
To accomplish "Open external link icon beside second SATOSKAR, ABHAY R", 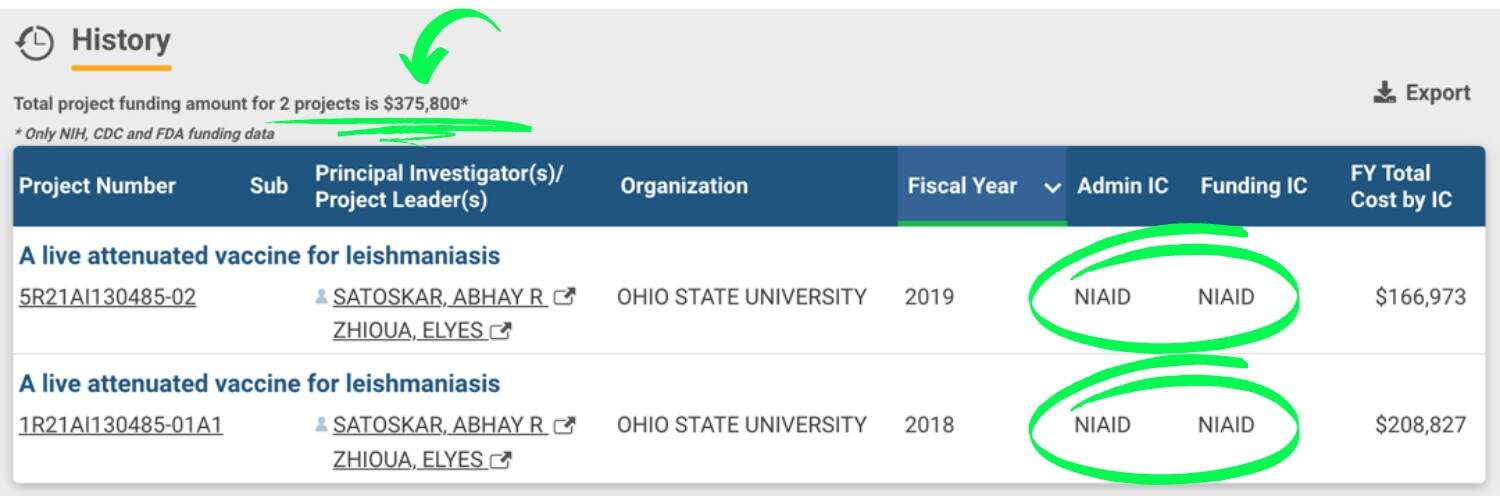I will click(565, 425).
